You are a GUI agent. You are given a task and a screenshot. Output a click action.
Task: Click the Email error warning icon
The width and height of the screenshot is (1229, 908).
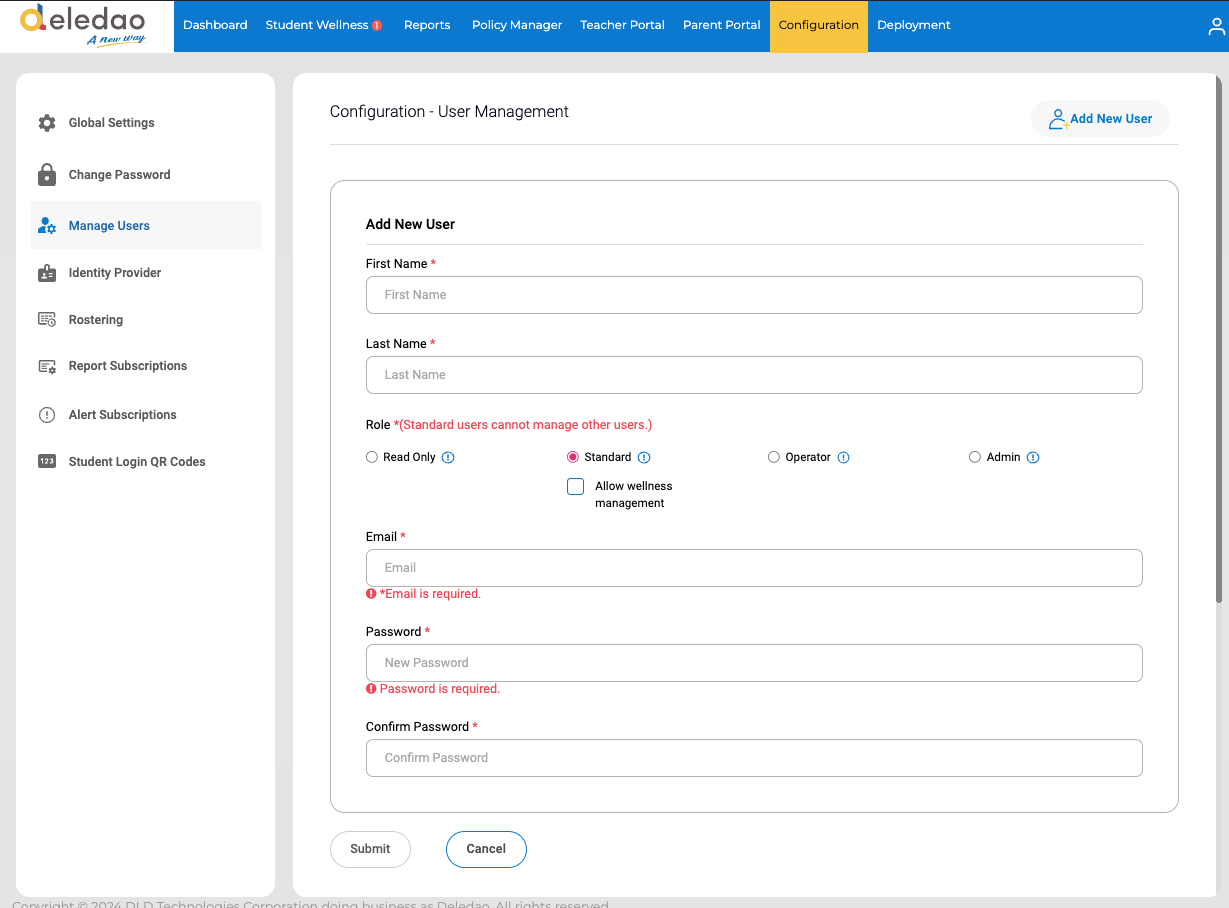tap(371, 594)
